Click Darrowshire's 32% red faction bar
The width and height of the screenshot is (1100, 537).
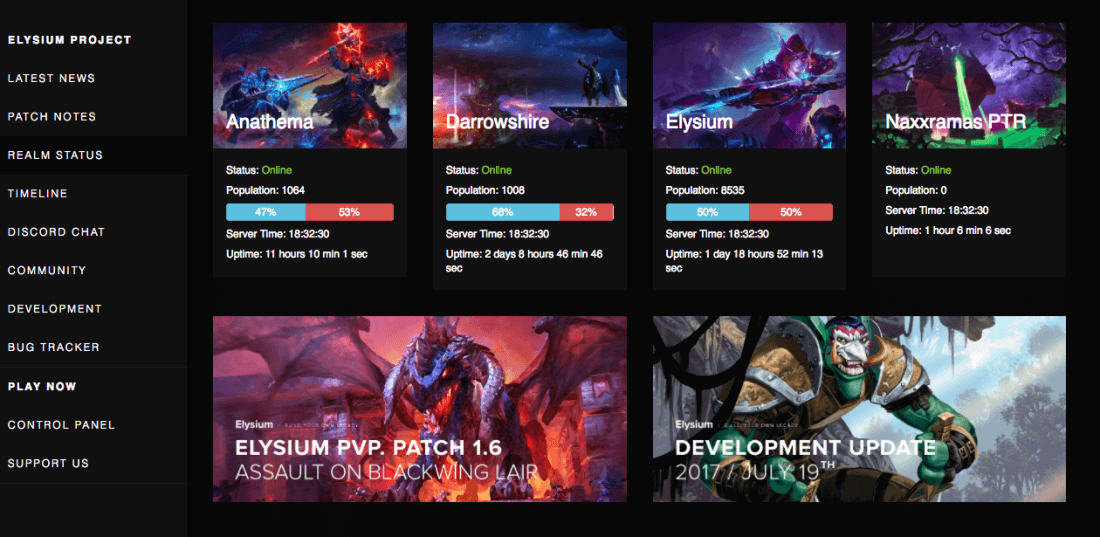click(x=586, y=212)
